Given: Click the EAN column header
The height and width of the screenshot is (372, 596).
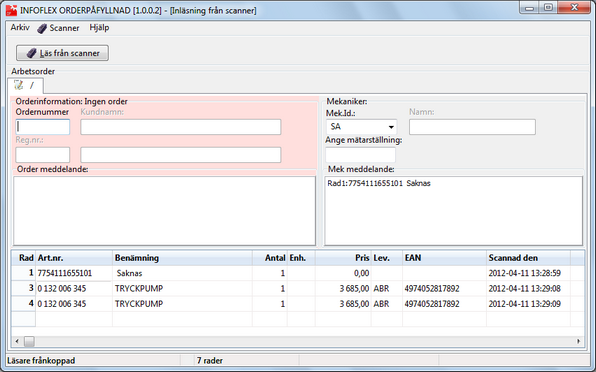Looking at the screenshot, I should [444, 258].
